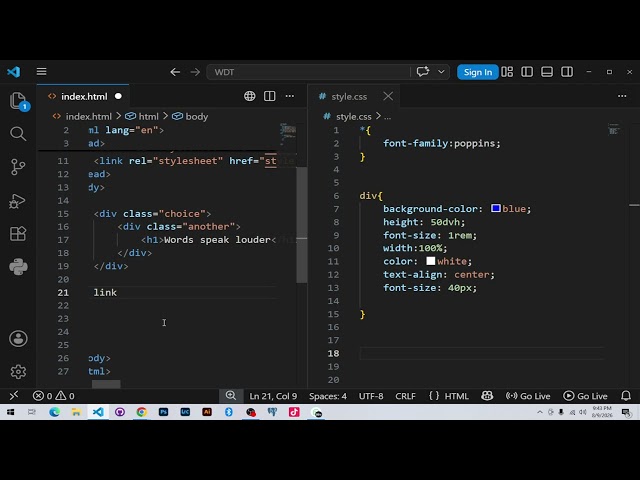640x480 pixels.
Task: Click html in the breadcrumb
Action: (x=149, y=117)
